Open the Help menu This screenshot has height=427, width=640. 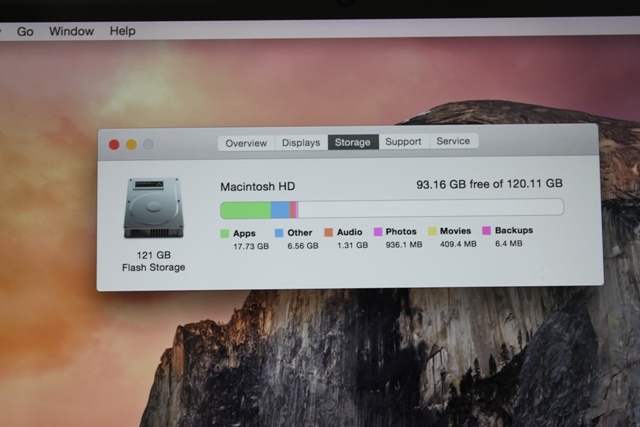(x=122, y=31)
